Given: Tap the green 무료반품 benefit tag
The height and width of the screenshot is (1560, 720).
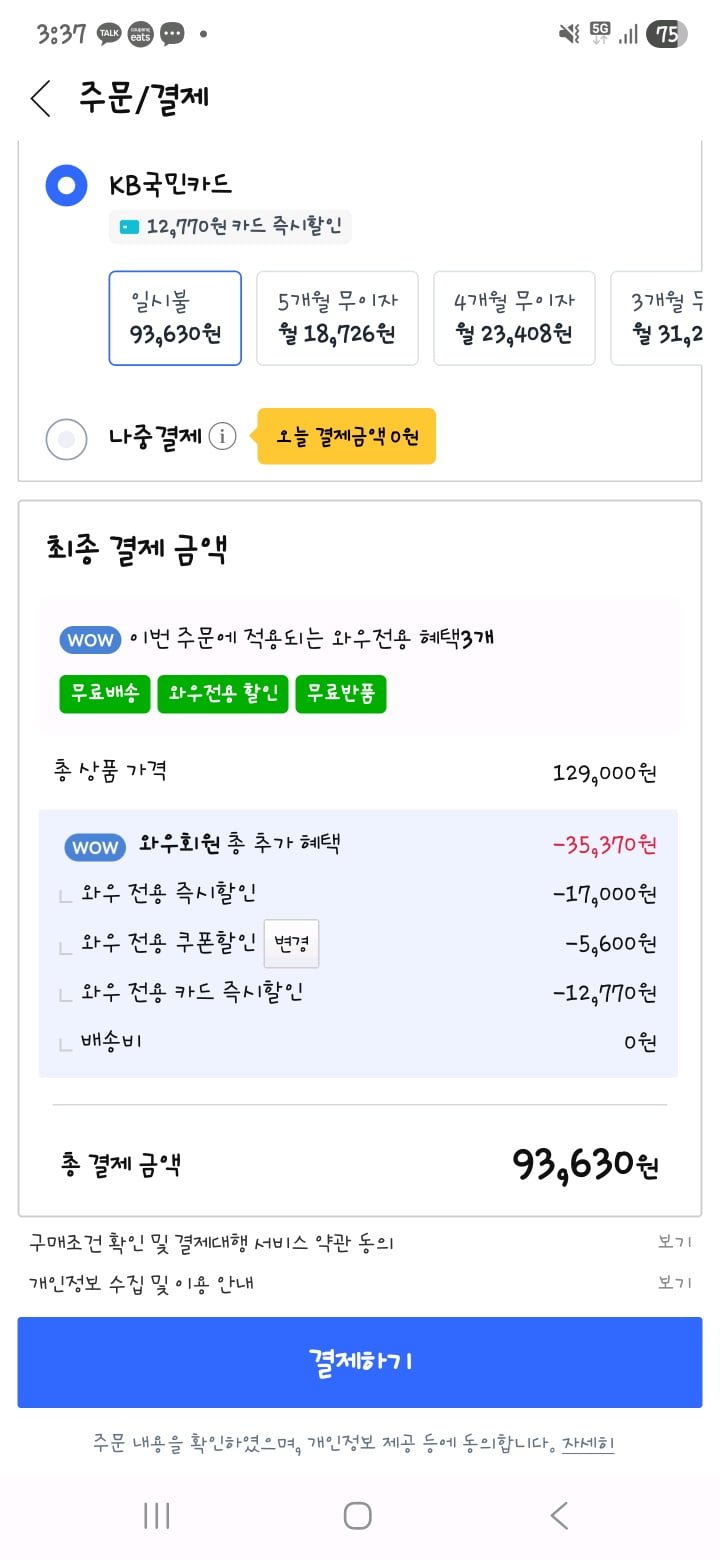Looking at the screenshot, I should [340, 694].
